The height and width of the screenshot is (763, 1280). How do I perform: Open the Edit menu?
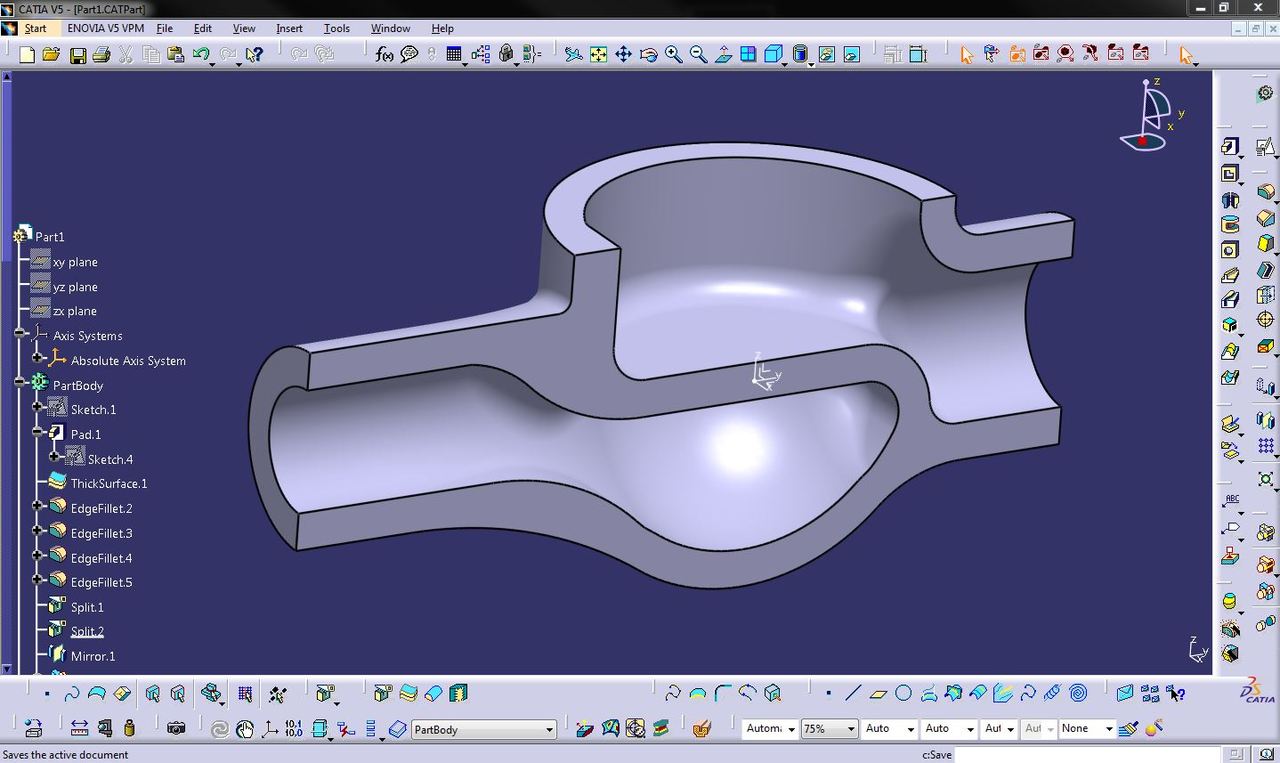click(203, 28)
